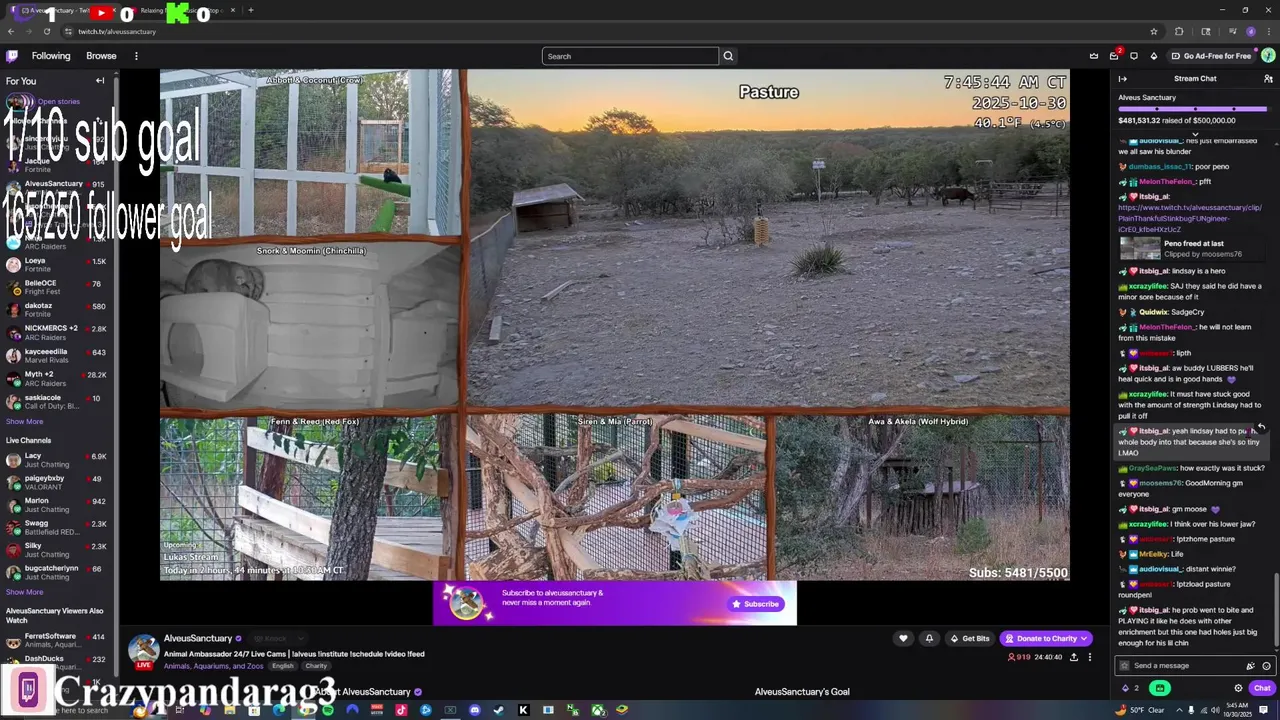Click the Charity tag
The width and height of the screenshot is (1280, 720).
tap(316, 666)
